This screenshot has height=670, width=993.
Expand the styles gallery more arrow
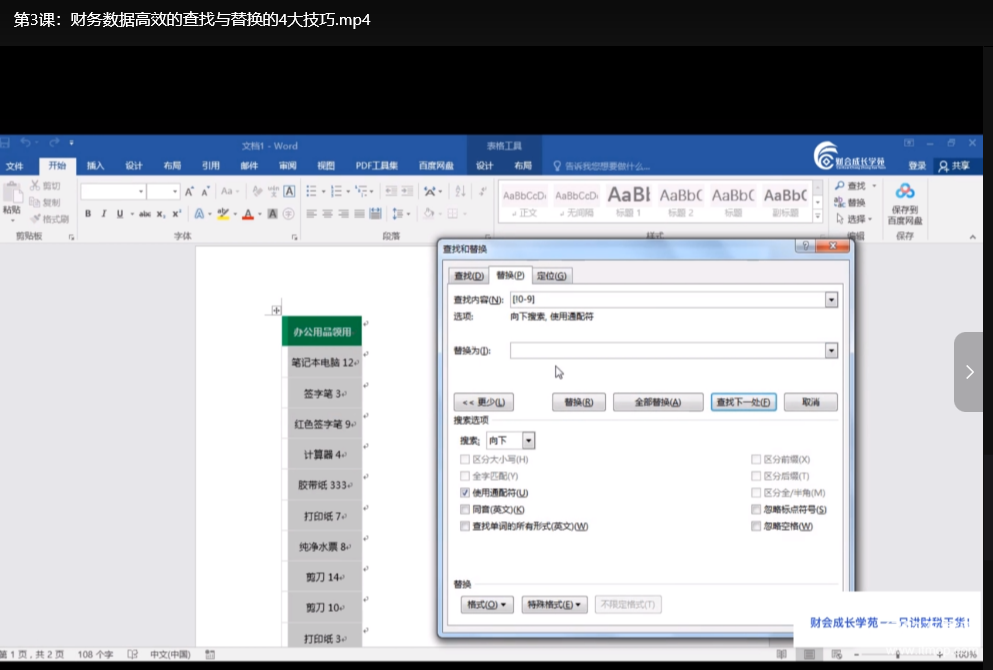coord(818,217)
